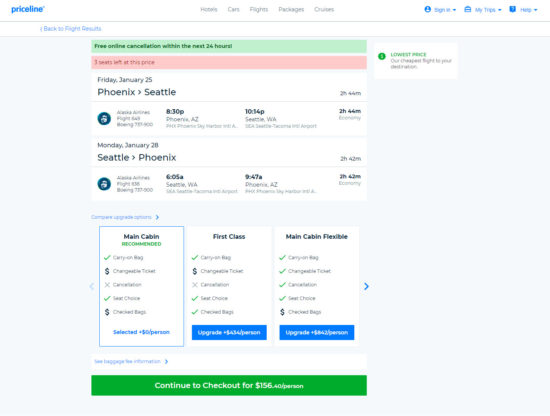Show next fare options with right arrow
The width and height of the screenshot is (550, 416).
coord(366,286)
